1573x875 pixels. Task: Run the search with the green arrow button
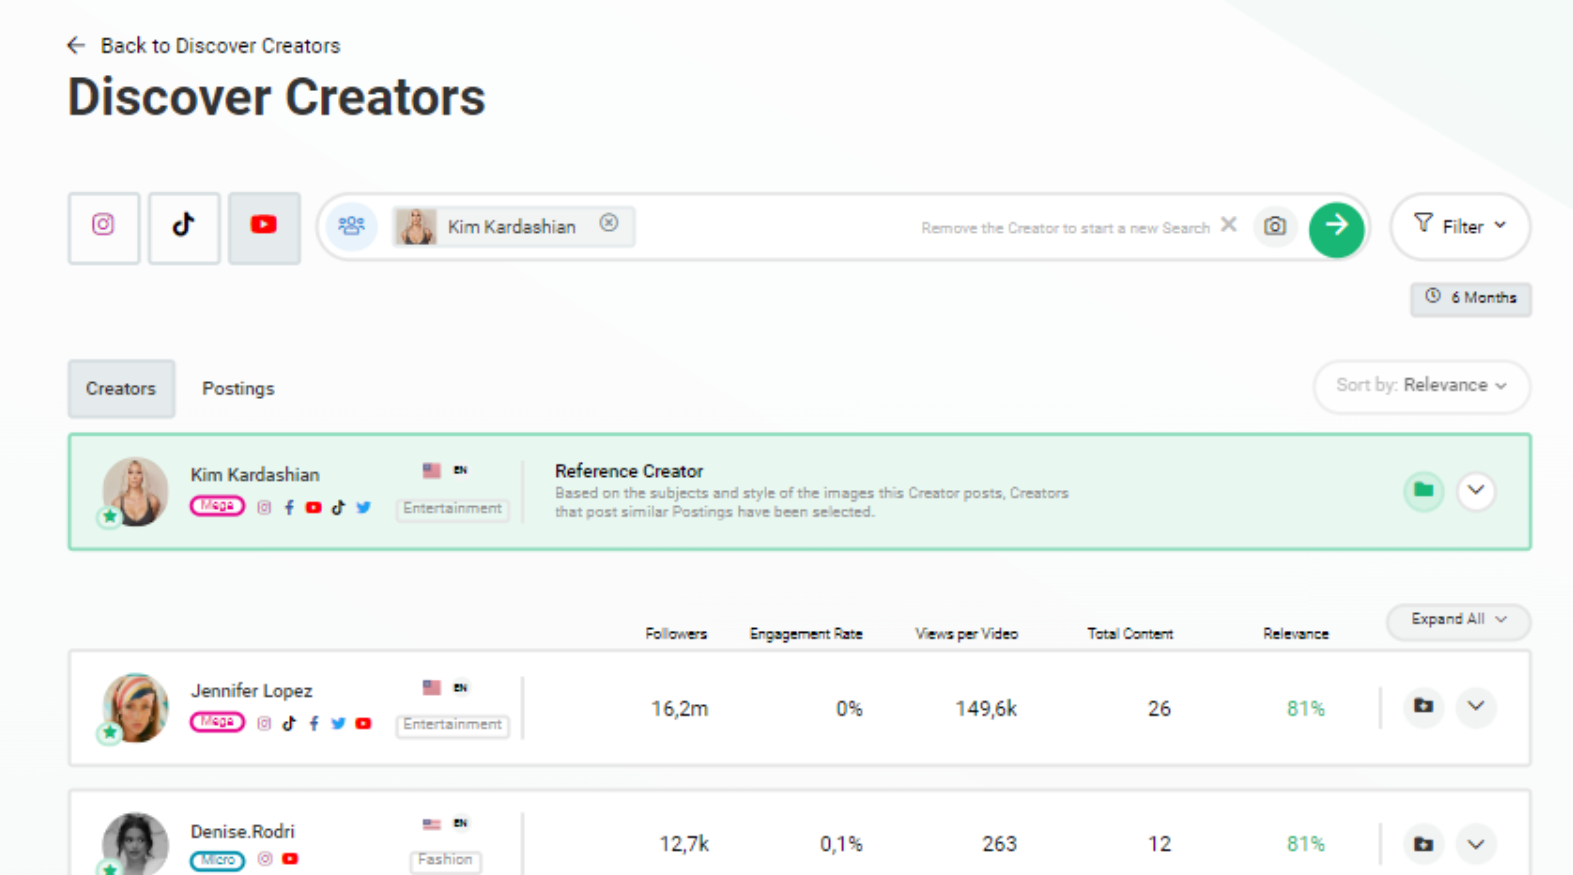[x=1336, y=229]
